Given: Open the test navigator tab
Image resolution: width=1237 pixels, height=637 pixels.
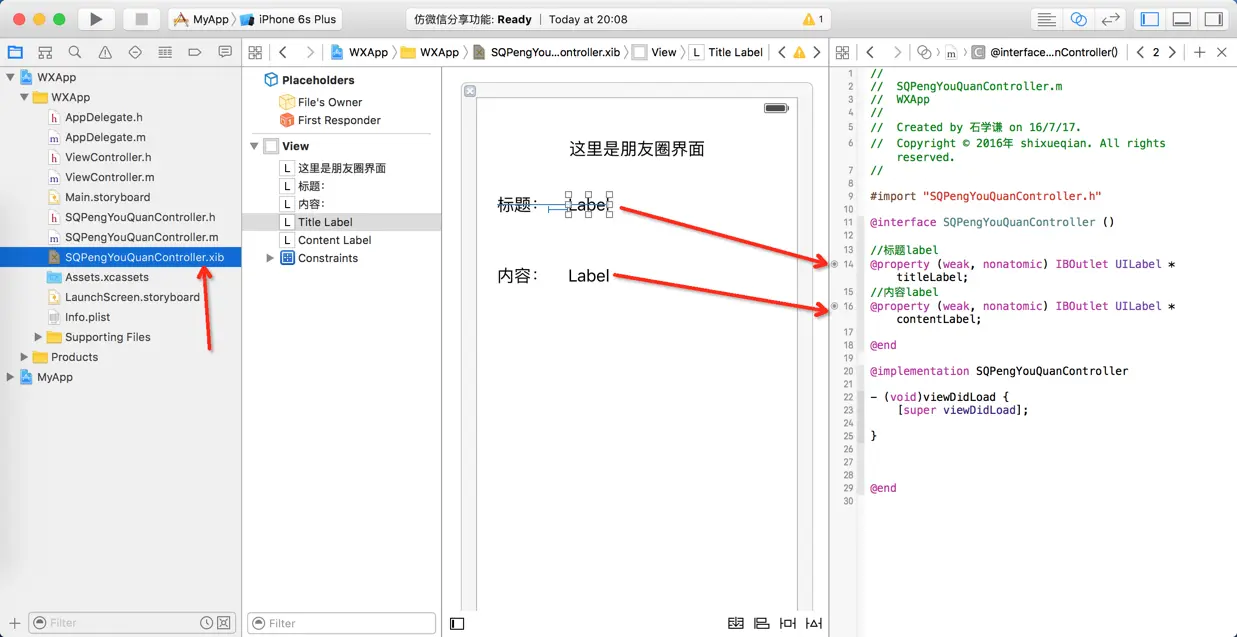Looking at the screenshot, I should click(135, 53).
